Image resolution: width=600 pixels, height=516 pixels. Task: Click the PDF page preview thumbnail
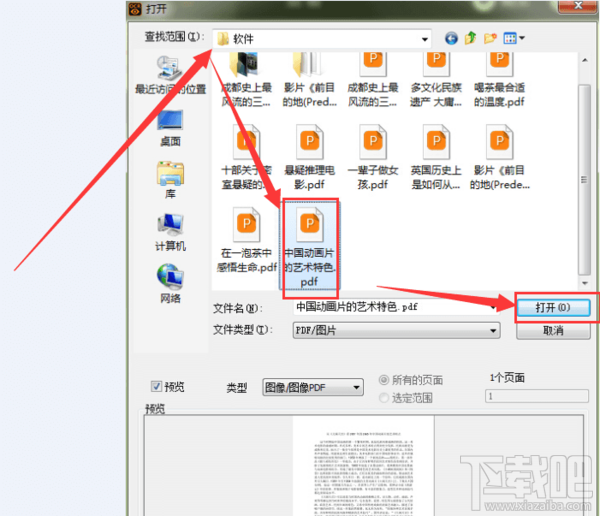click(363, 466)
